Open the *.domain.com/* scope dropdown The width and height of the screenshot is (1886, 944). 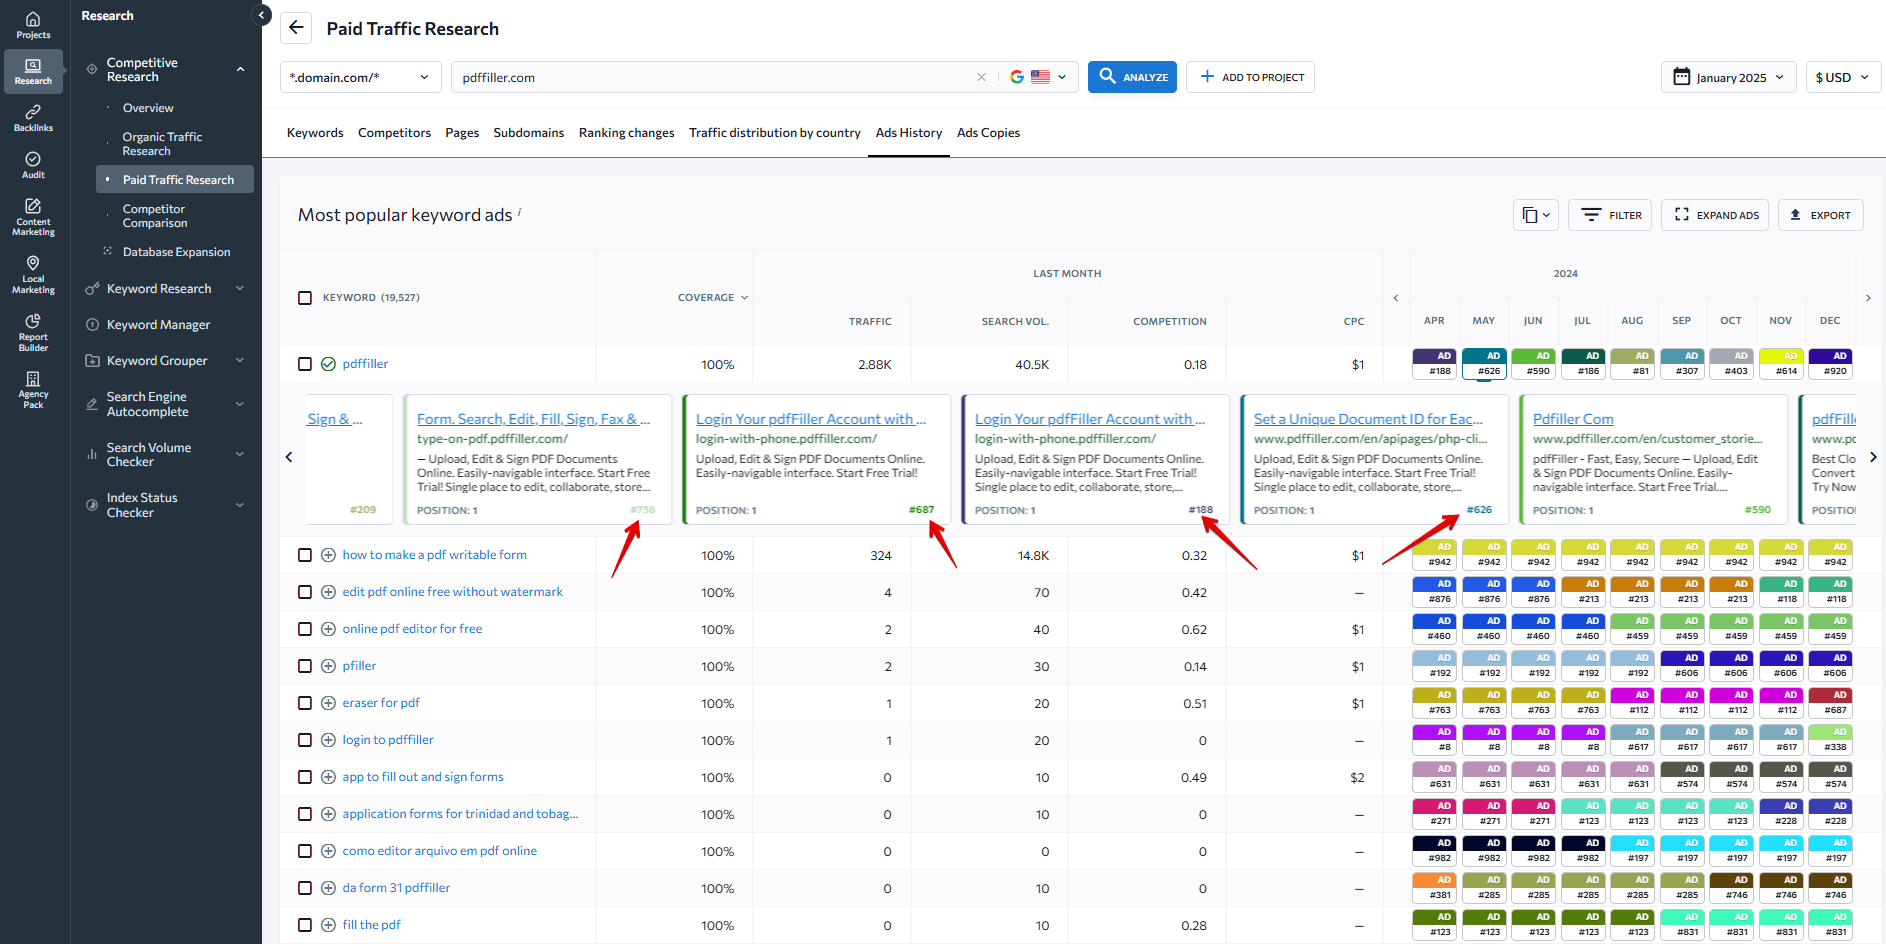point(360,77)
